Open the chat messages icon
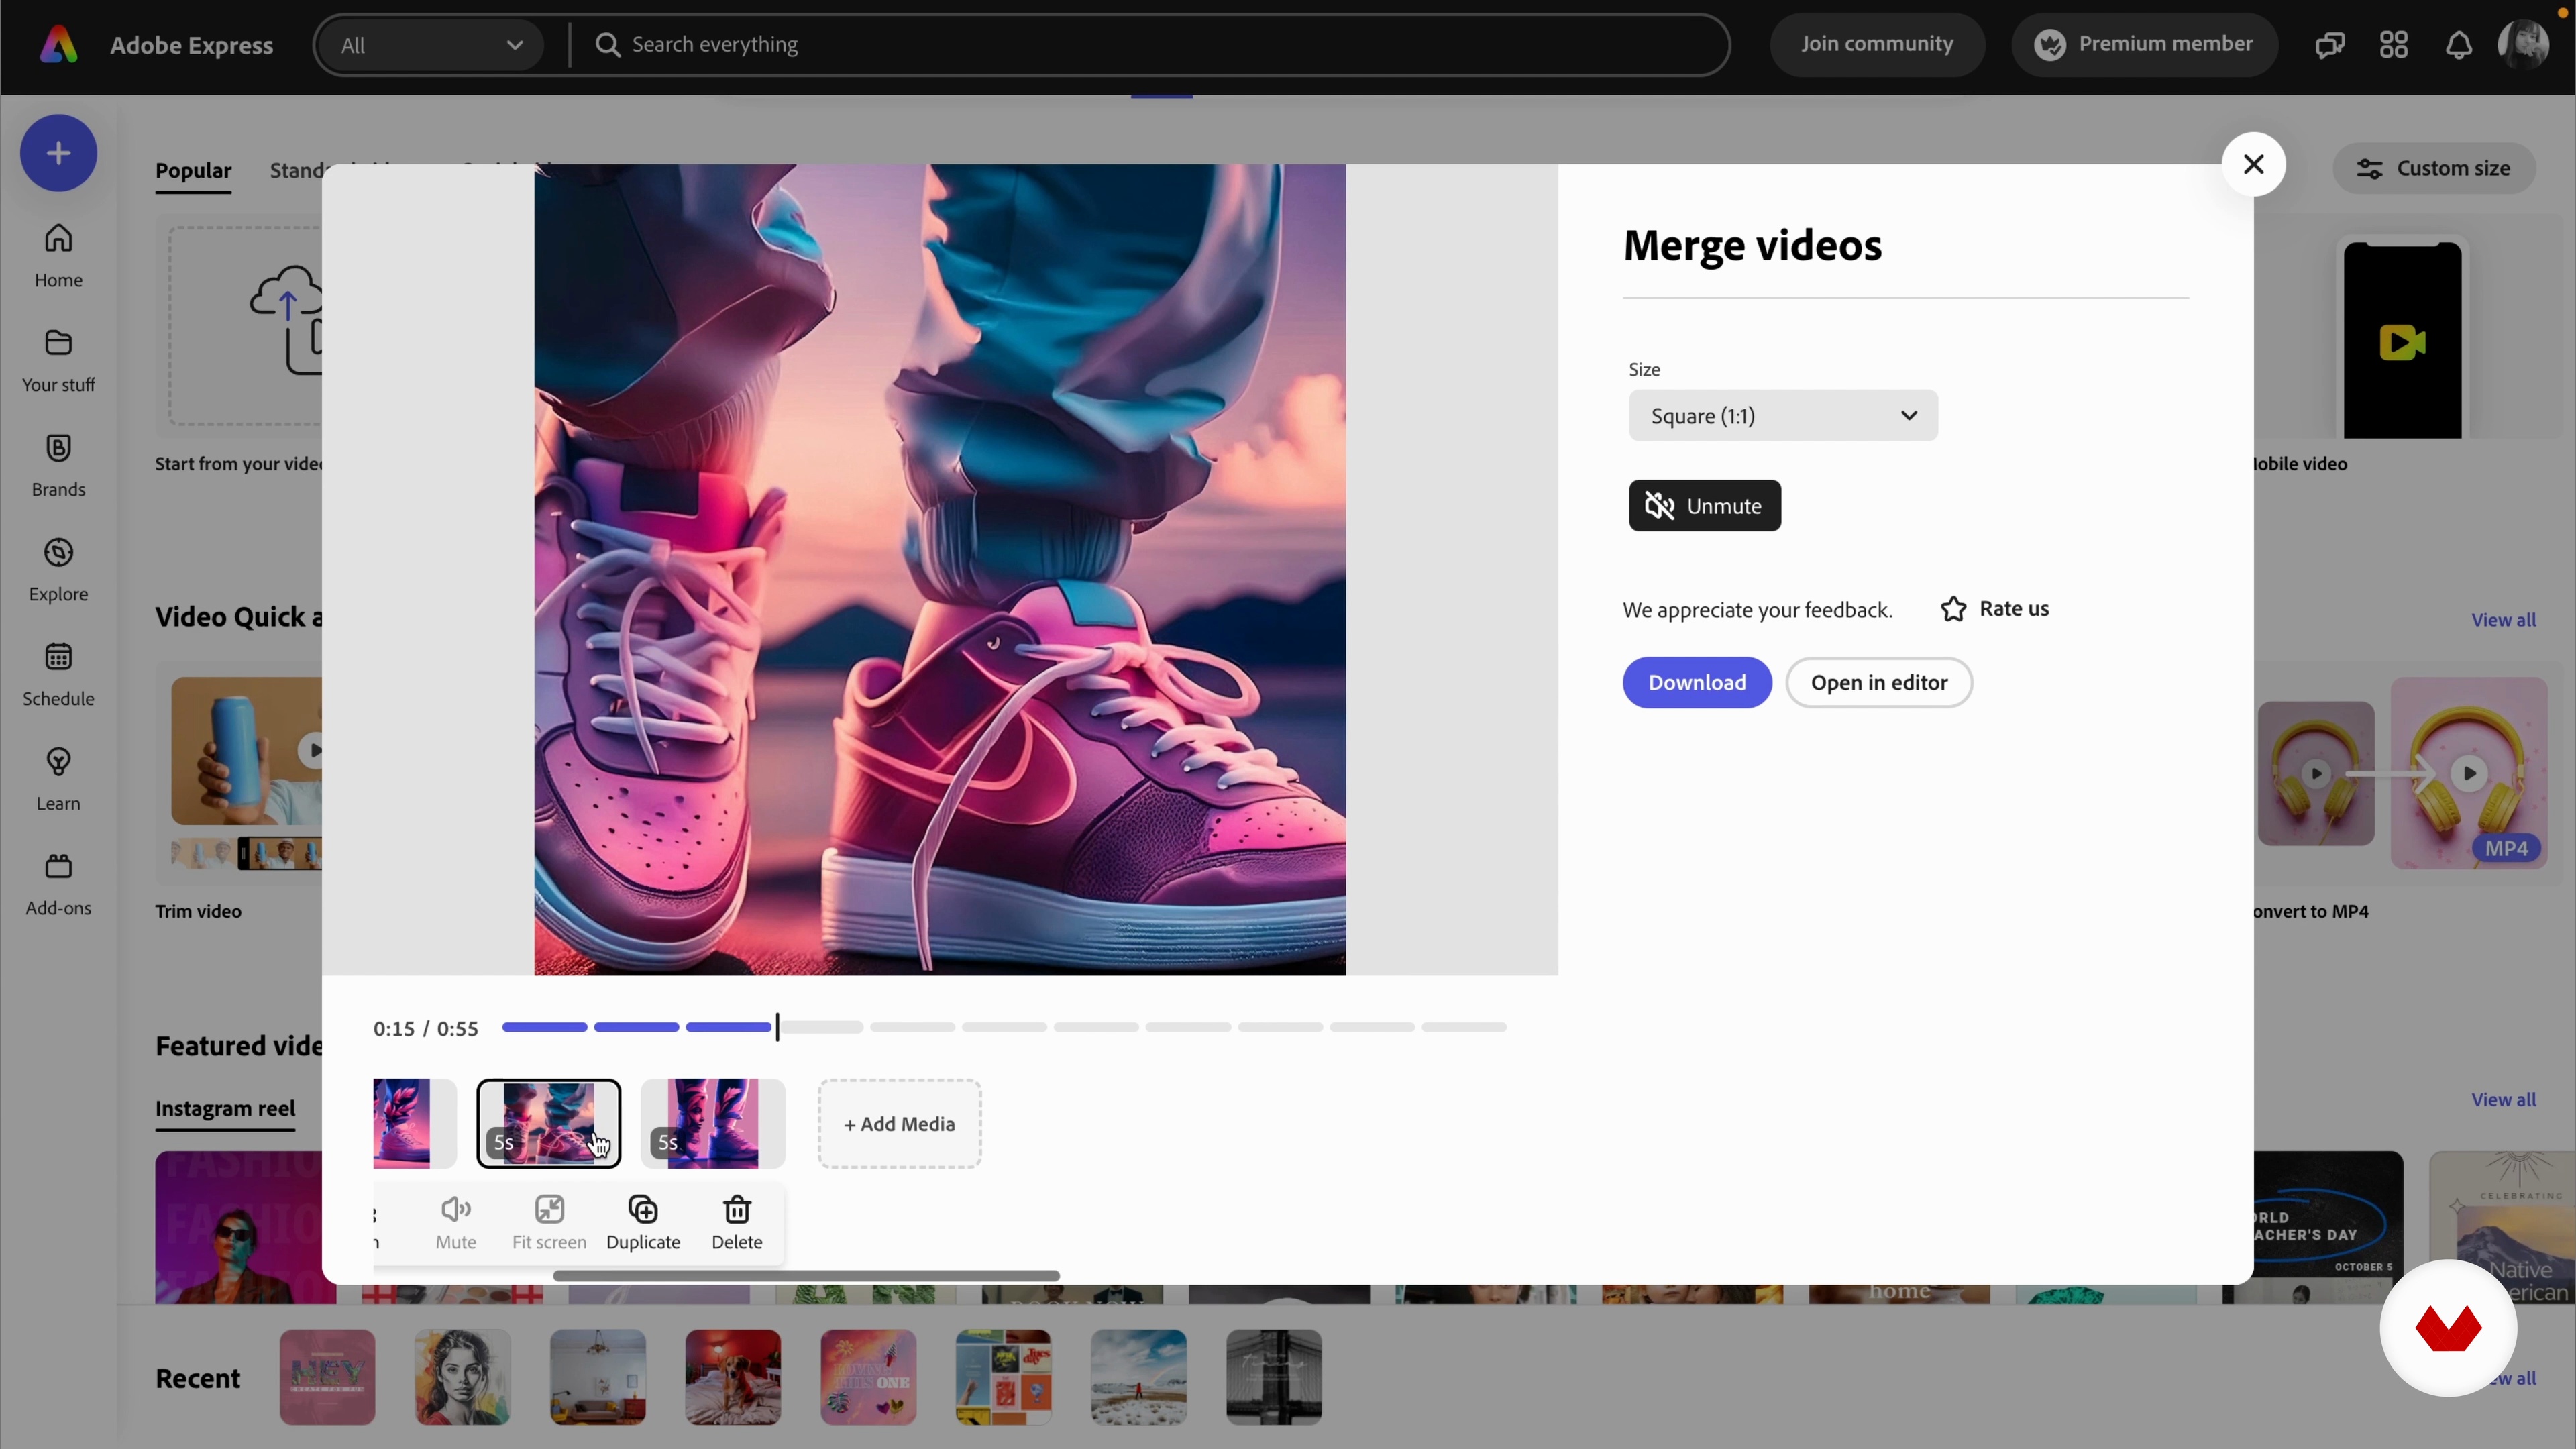This screenshot has height=1449, width=2576. 2329,45
